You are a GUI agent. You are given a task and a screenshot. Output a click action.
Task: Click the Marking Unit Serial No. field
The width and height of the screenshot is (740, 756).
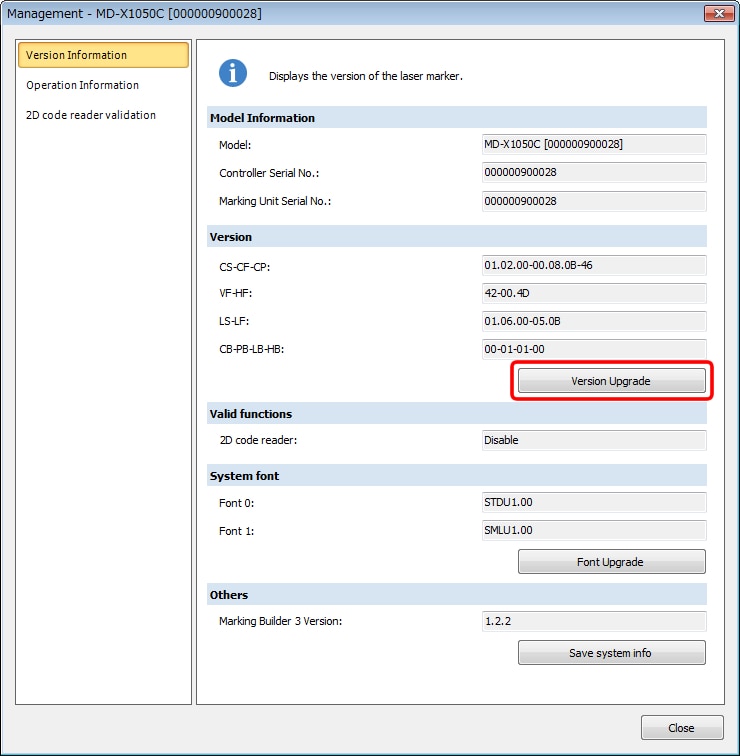[593, 201]
